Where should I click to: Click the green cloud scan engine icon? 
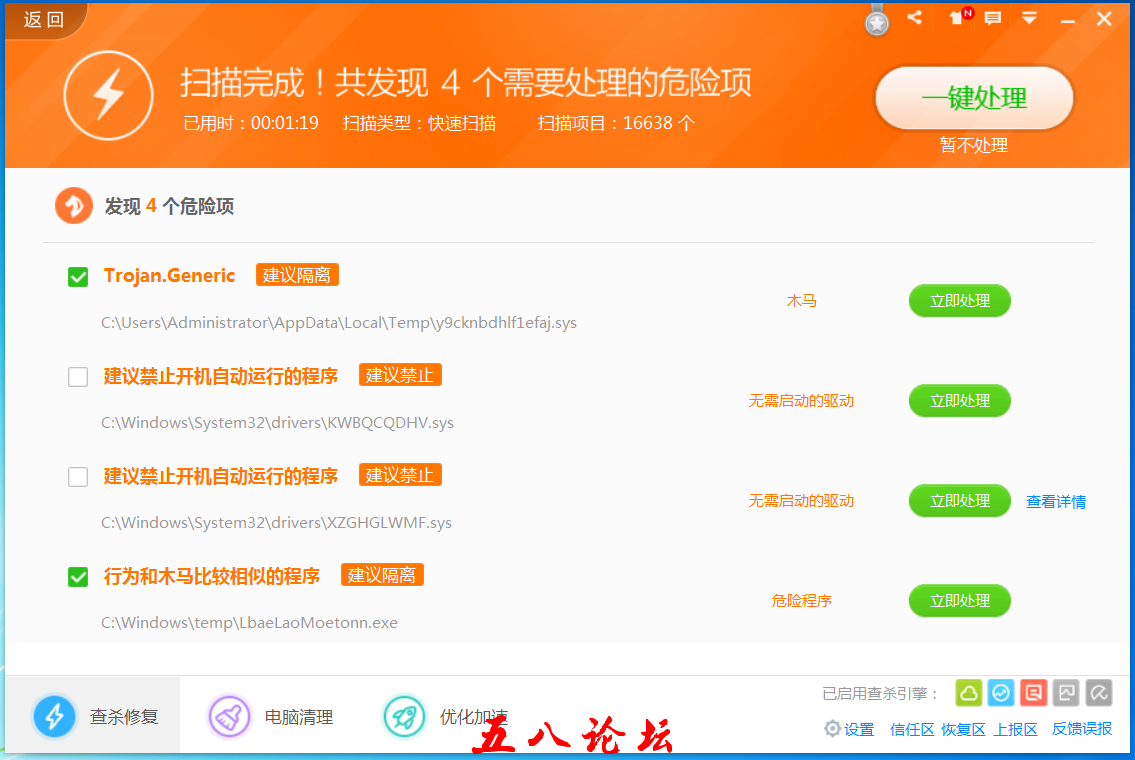point(968,692)
